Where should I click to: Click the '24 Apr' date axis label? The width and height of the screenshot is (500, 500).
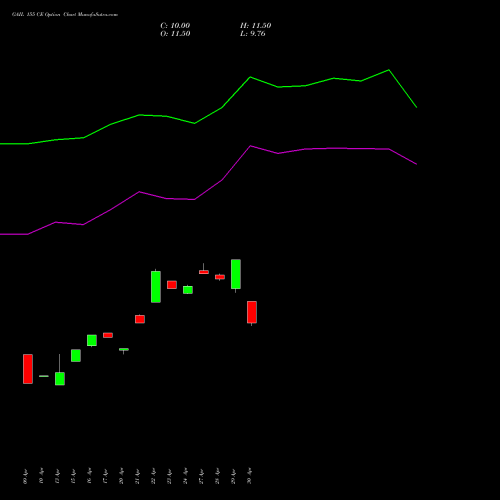pyautogui.click(x=186, y=477)
